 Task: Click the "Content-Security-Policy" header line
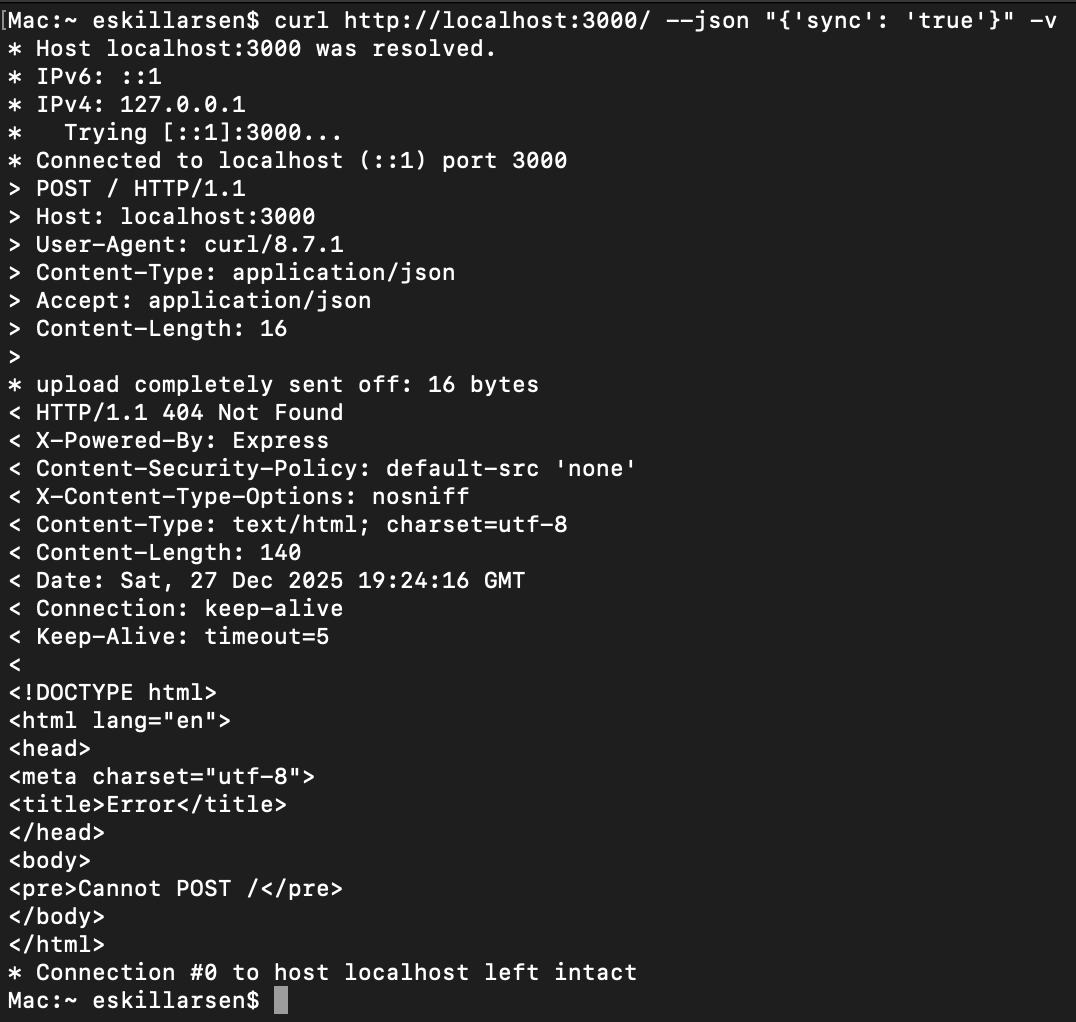[x=336, y=468]
